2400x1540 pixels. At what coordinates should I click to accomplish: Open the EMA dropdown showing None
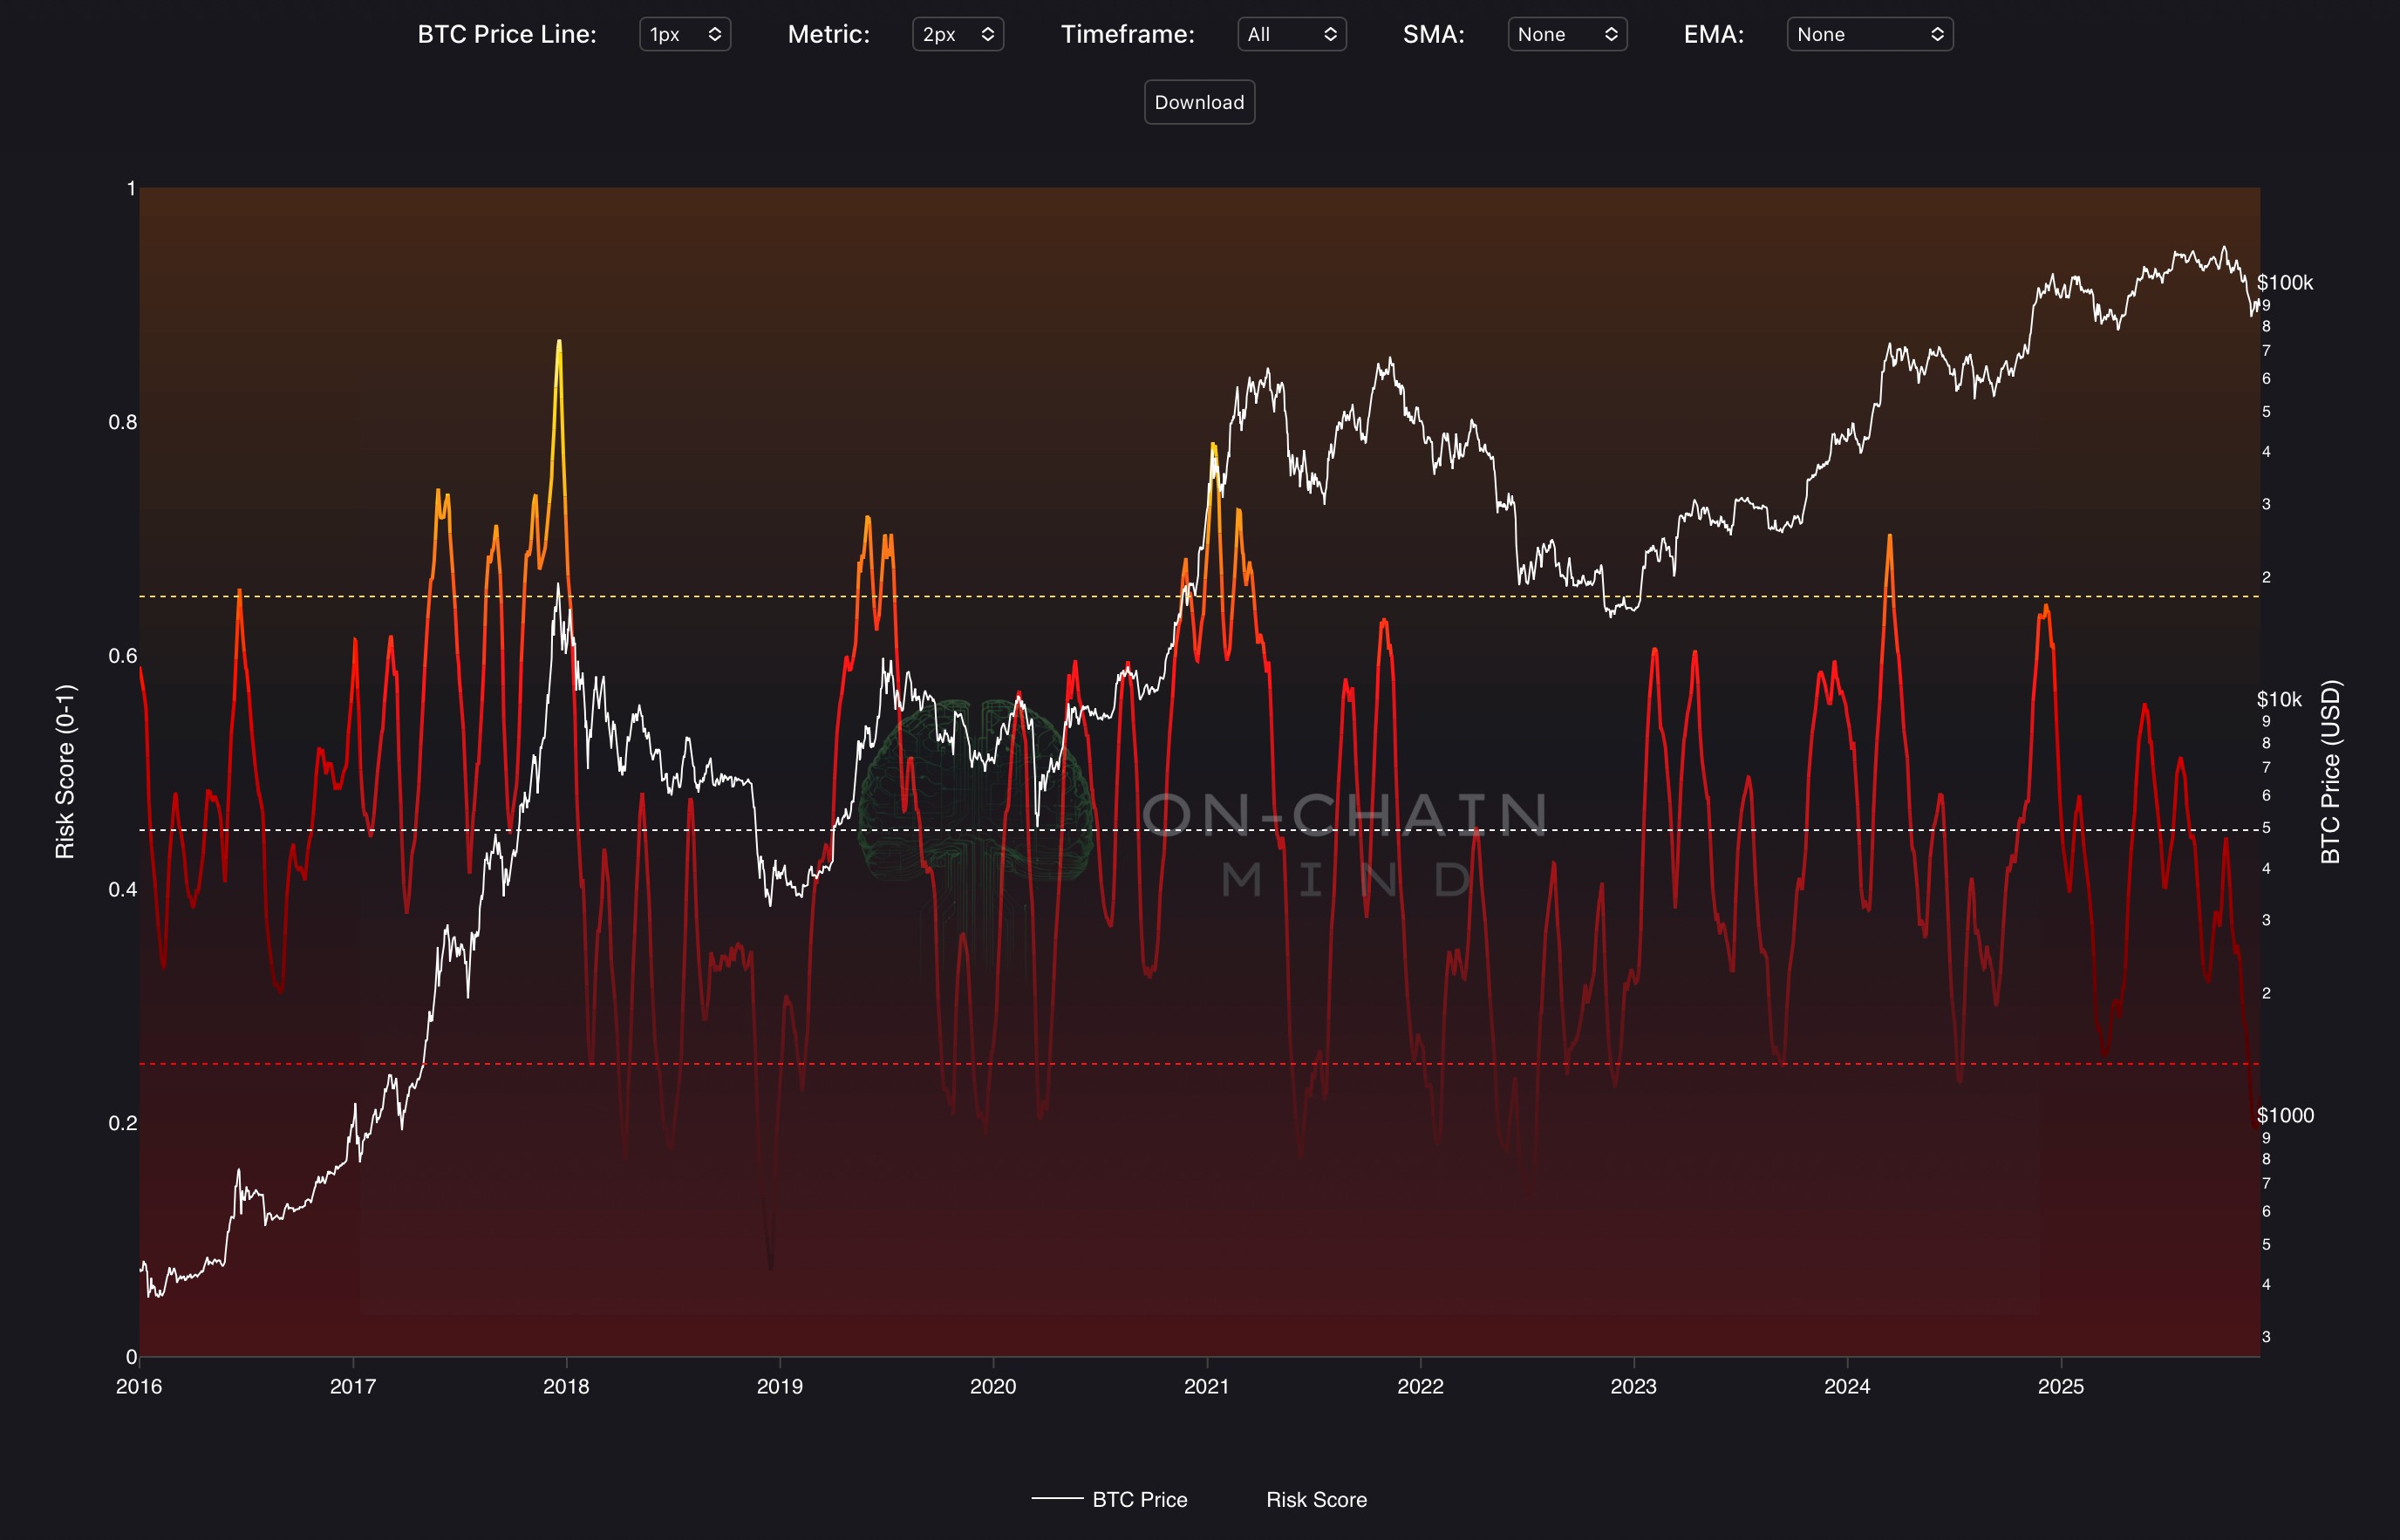[1868, 34]
